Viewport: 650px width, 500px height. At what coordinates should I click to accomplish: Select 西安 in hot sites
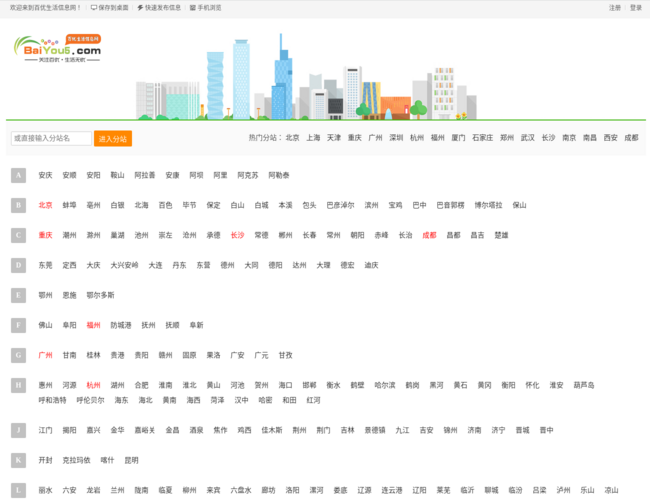pos(610,138)
